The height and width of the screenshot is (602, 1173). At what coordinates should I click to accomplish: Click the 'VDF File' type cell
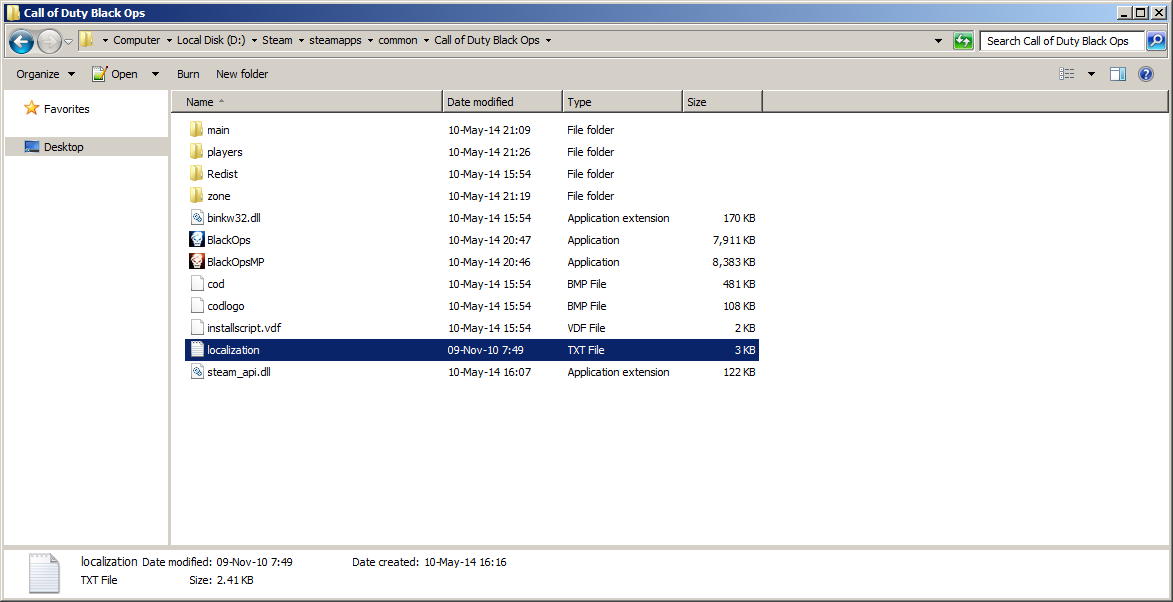[587, 328]
